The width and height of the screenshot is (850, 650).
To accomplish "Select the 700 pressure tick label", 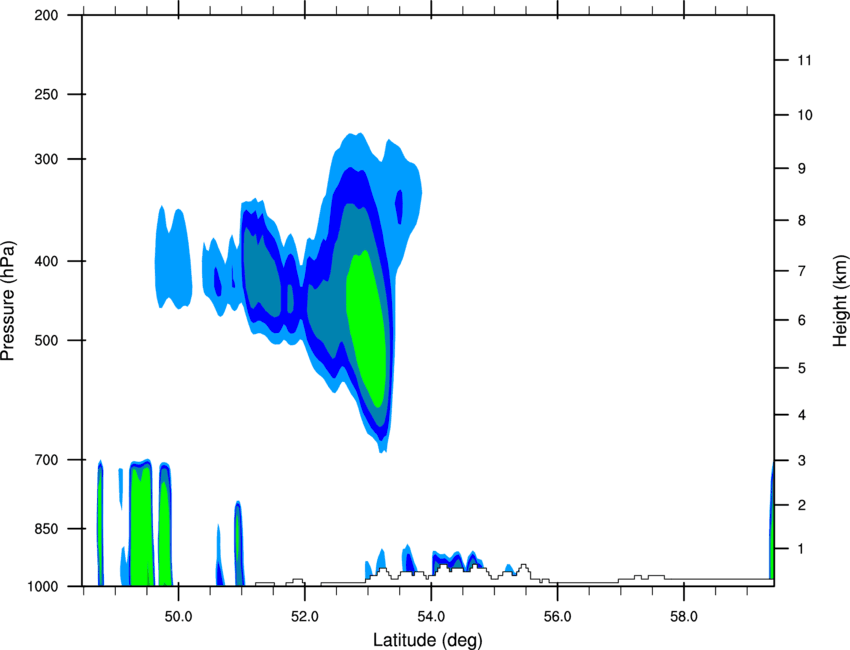I will pos(46,460).
